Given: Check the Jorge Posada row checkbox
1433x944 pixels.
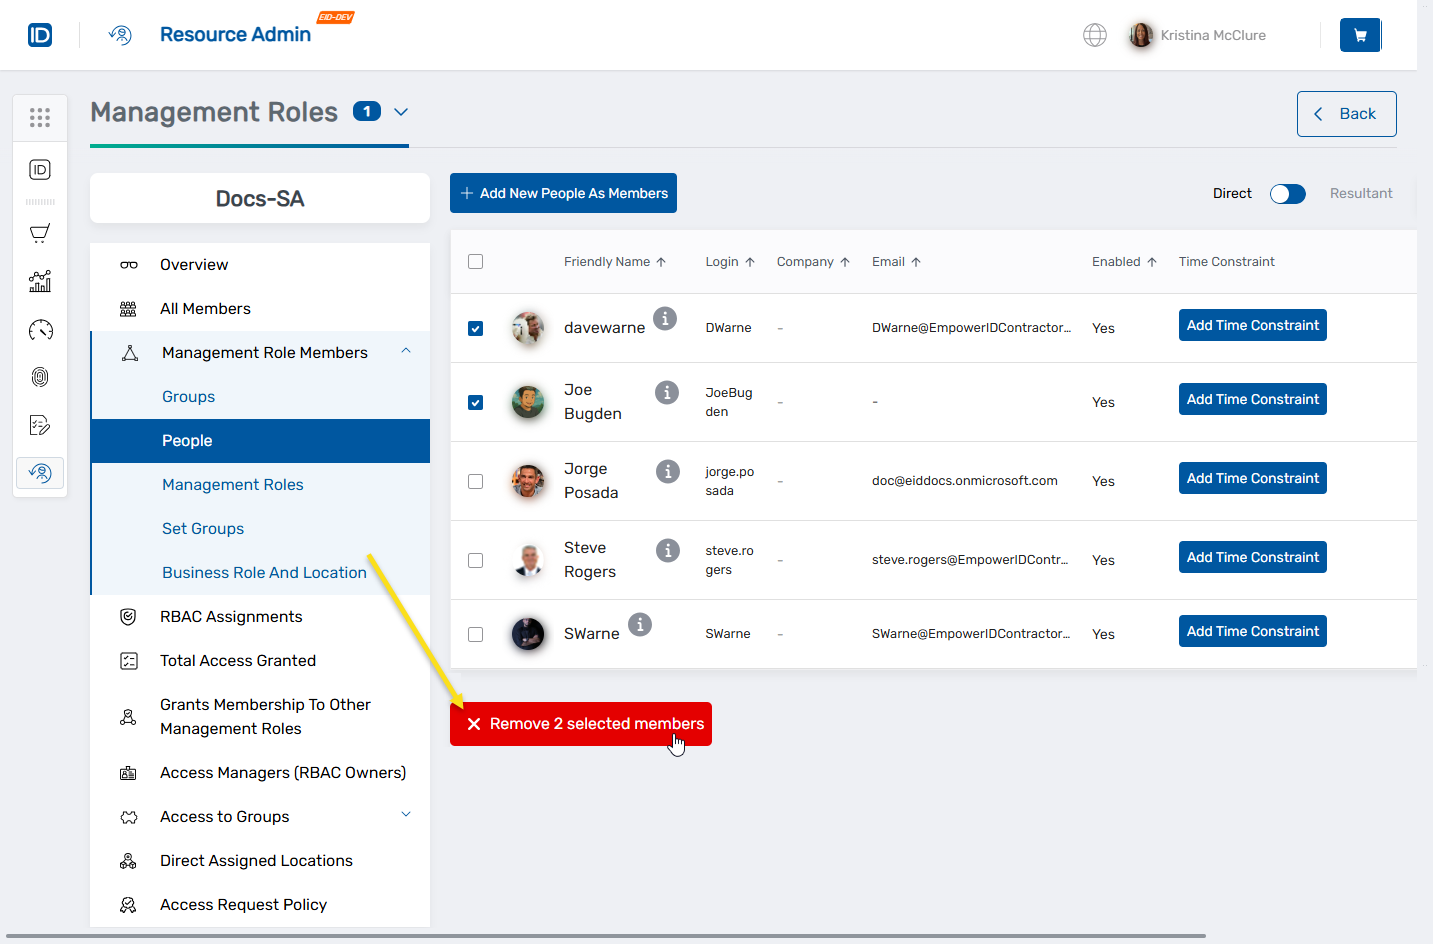Looking at the screenshot, I should (476, 481).
